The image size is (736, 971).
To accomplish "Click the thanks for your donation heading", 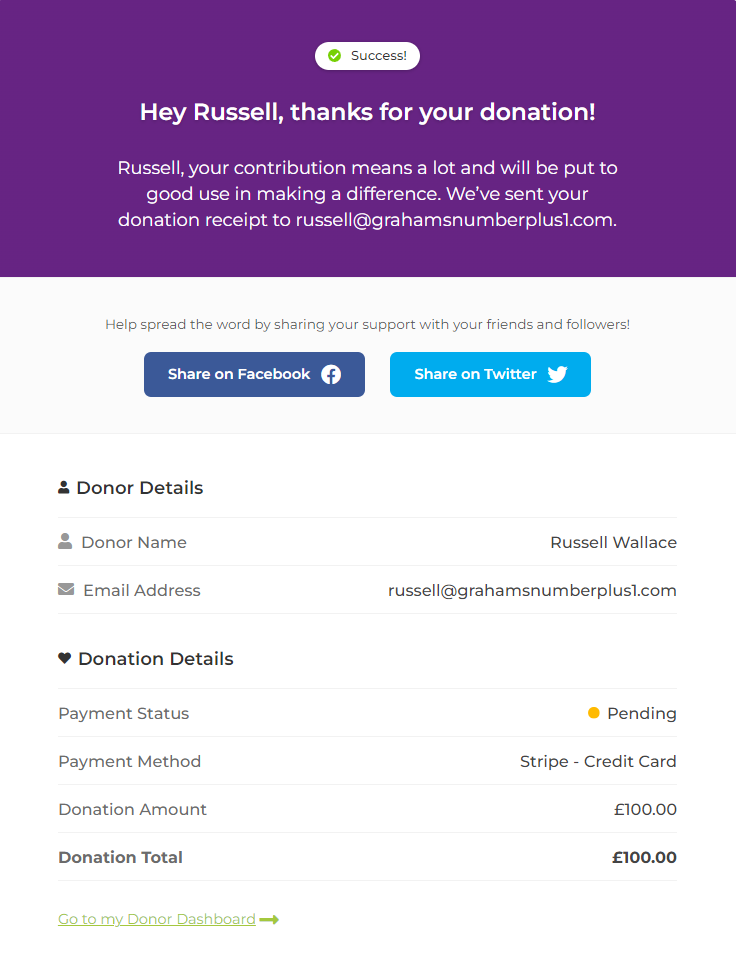I will pos(367,112).
